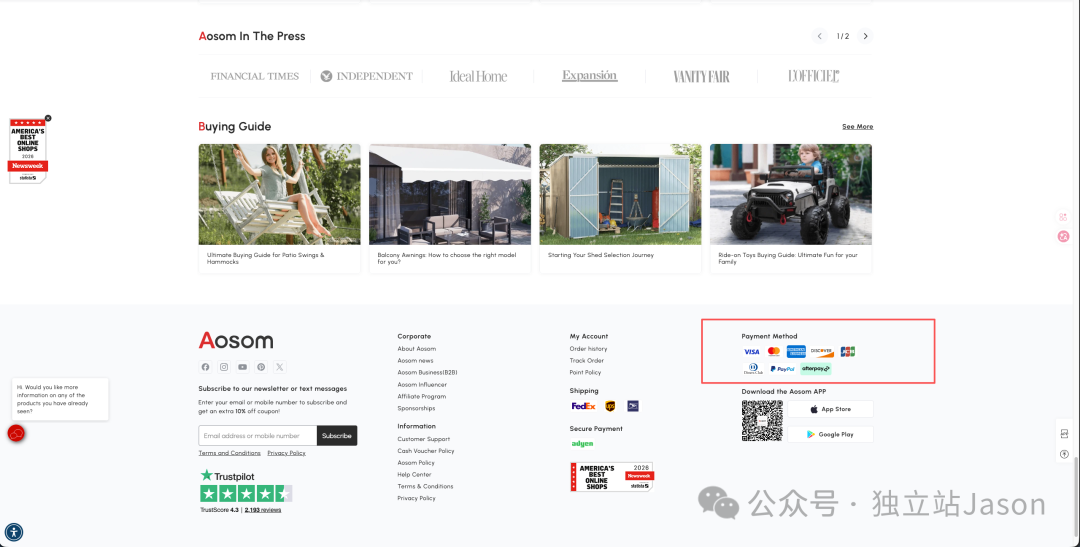Open Point Policy link
Image resolution: width=1080 pixels, height=547 pixels.
click(x=585, y=373)
